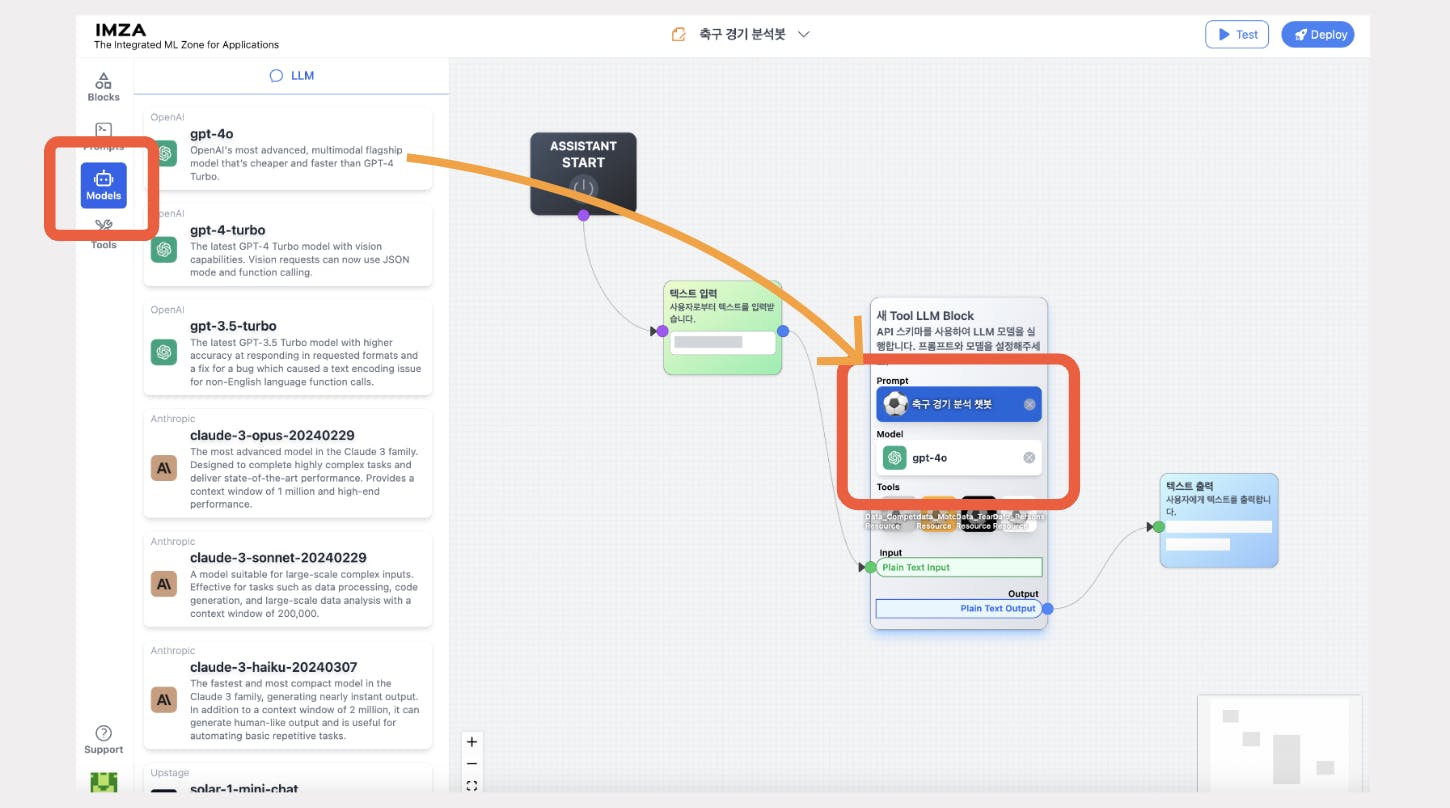Select the claude-3-haiku-20240307 model title

click(x=273, y=667)
